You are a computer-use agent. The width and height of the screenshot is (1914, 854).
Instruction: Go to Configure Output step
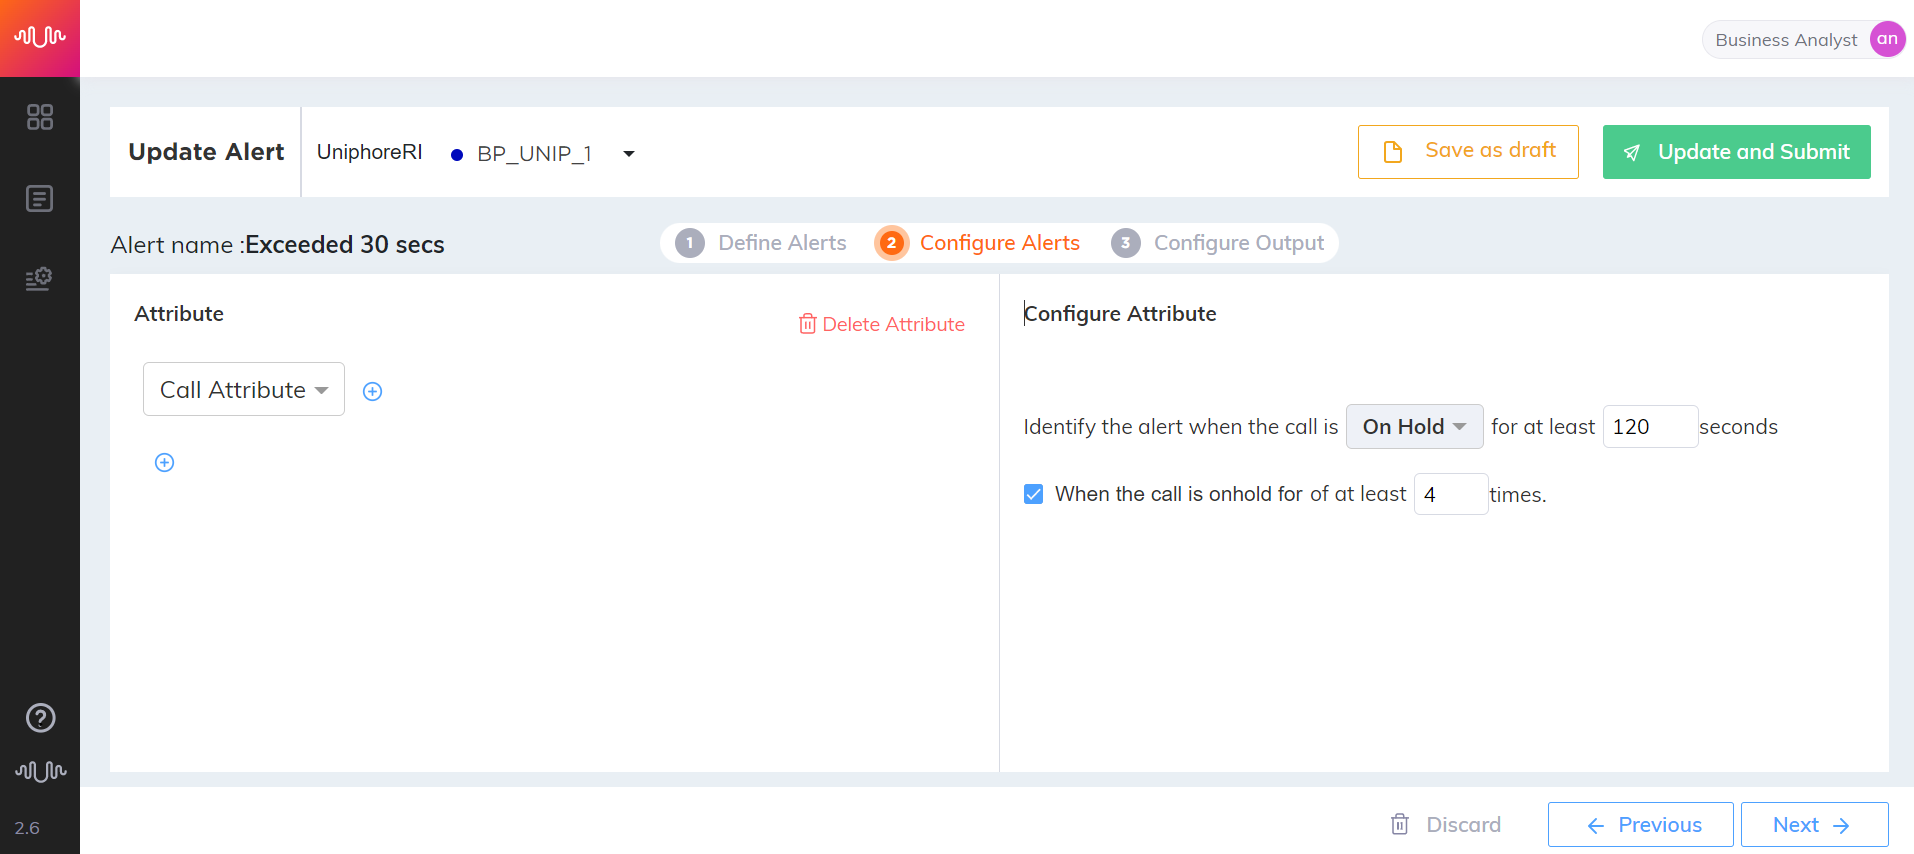pyautogui.click(x=1218, y=243)
